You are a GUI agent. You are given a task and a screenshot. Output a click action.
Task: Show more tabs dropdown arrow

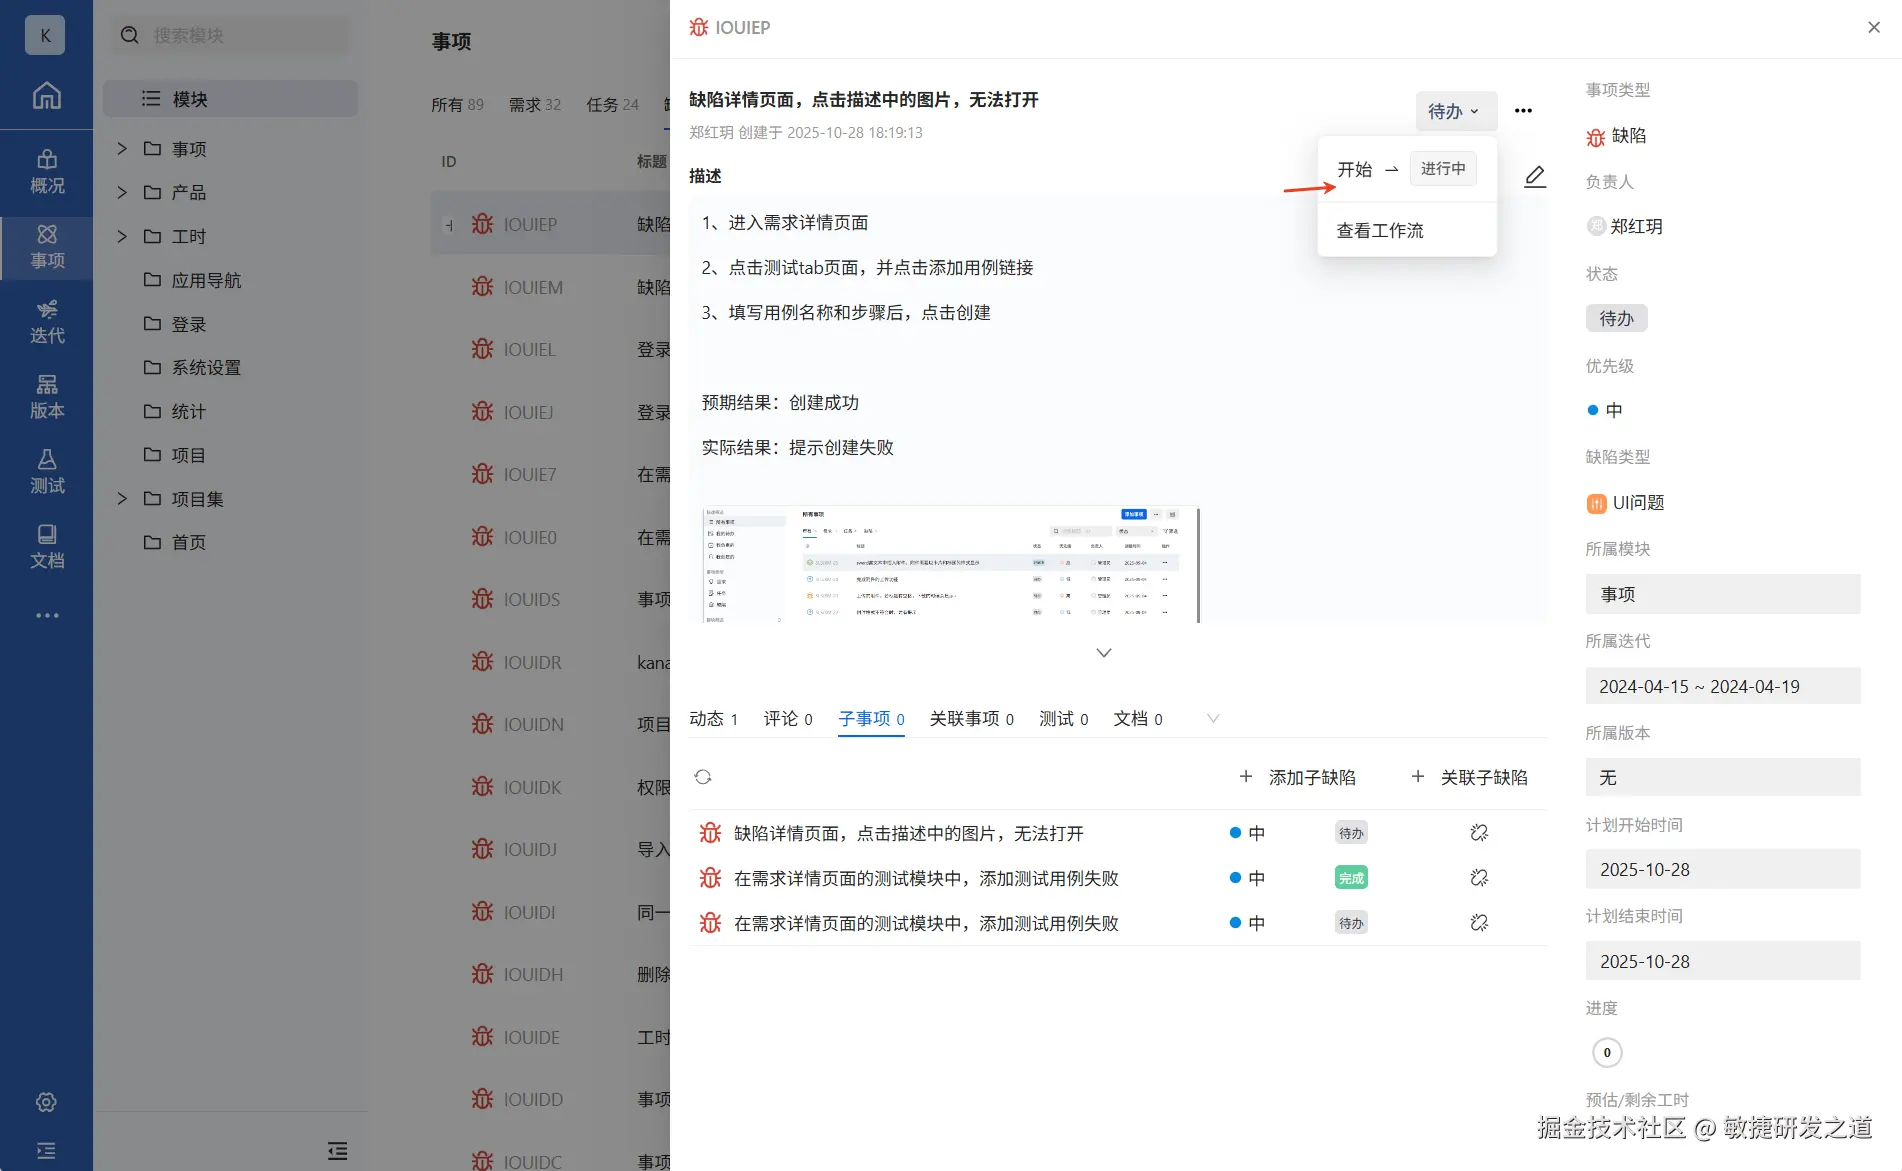pyautogui.click(x=1213, y=718)
